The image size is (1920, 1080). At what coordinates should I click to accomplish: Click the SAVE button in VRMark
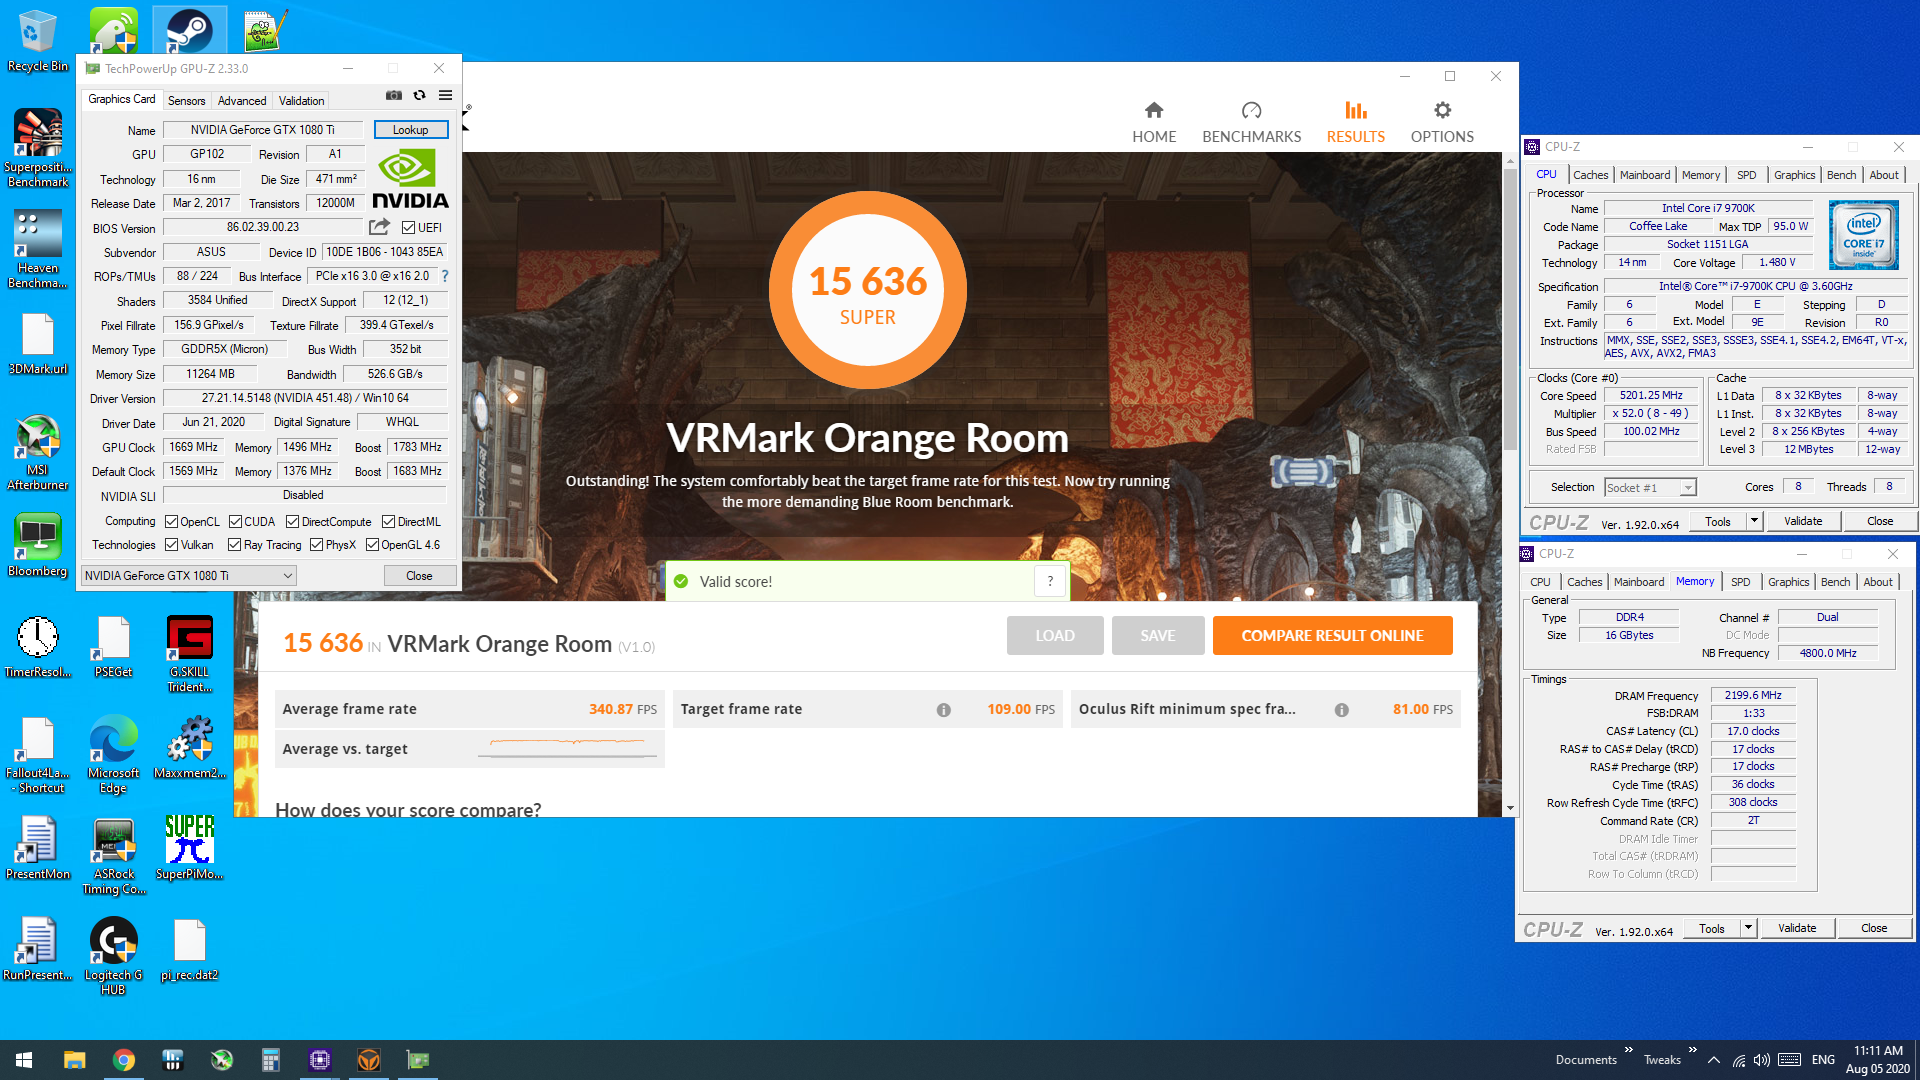point(1158,636)
